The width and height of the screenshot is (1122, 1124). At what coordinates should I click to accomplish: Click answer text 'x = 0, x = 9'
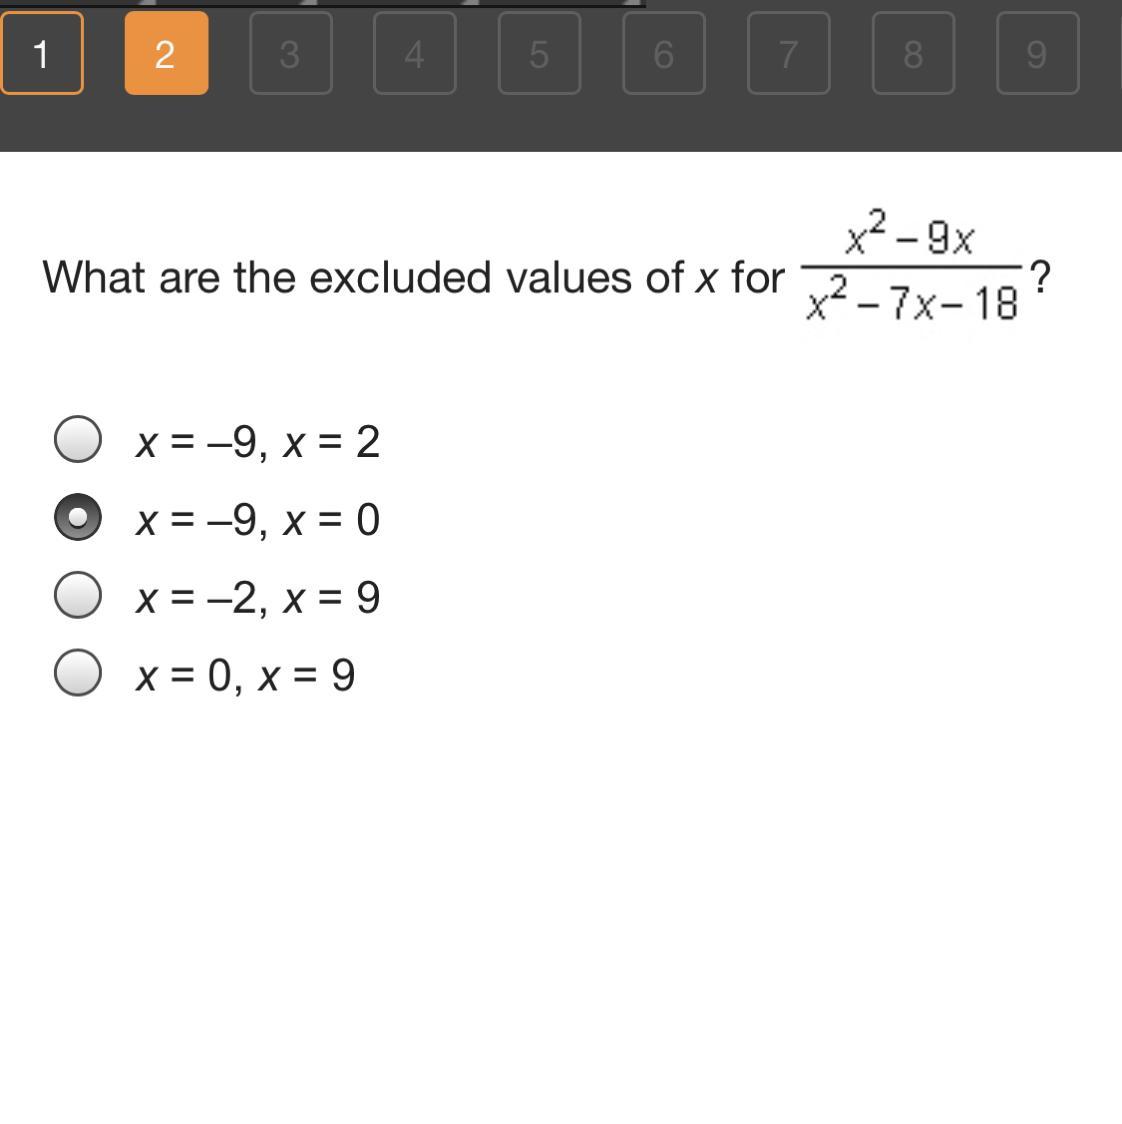pos(245,676)
